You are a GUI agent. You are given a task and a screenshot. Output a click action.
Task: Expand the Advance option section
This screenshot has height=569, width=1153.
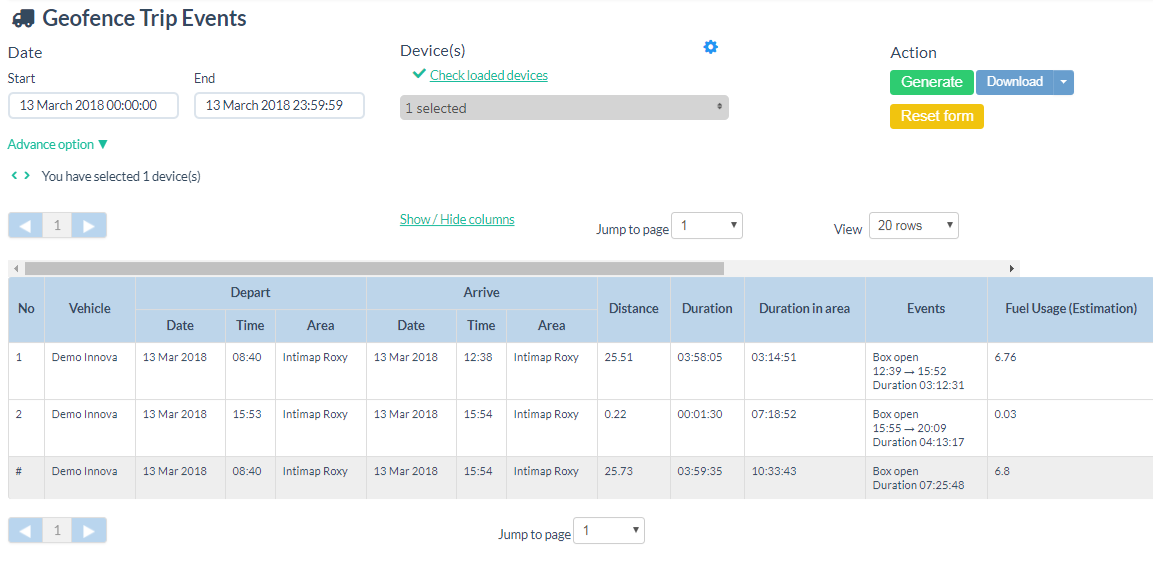coord(57,144)
